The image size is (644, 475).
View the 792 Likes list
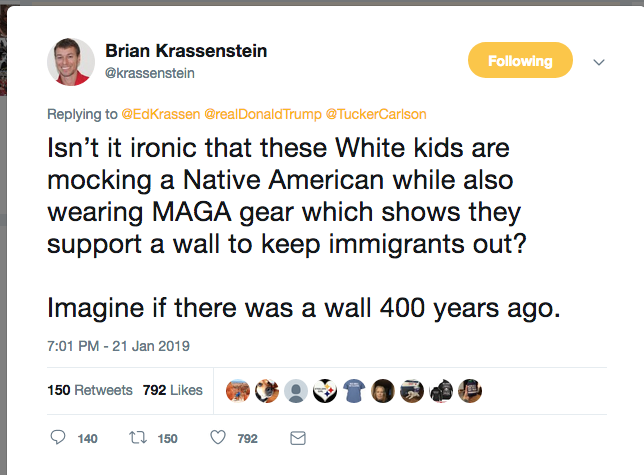(x=172, y=390)
